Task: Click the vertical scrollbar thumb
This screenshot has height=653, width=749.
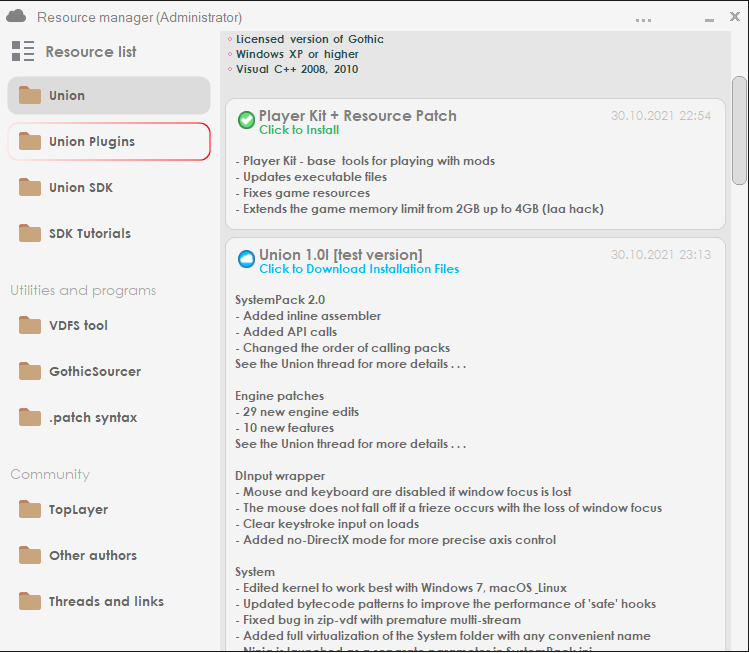Action: click(739, 130)
